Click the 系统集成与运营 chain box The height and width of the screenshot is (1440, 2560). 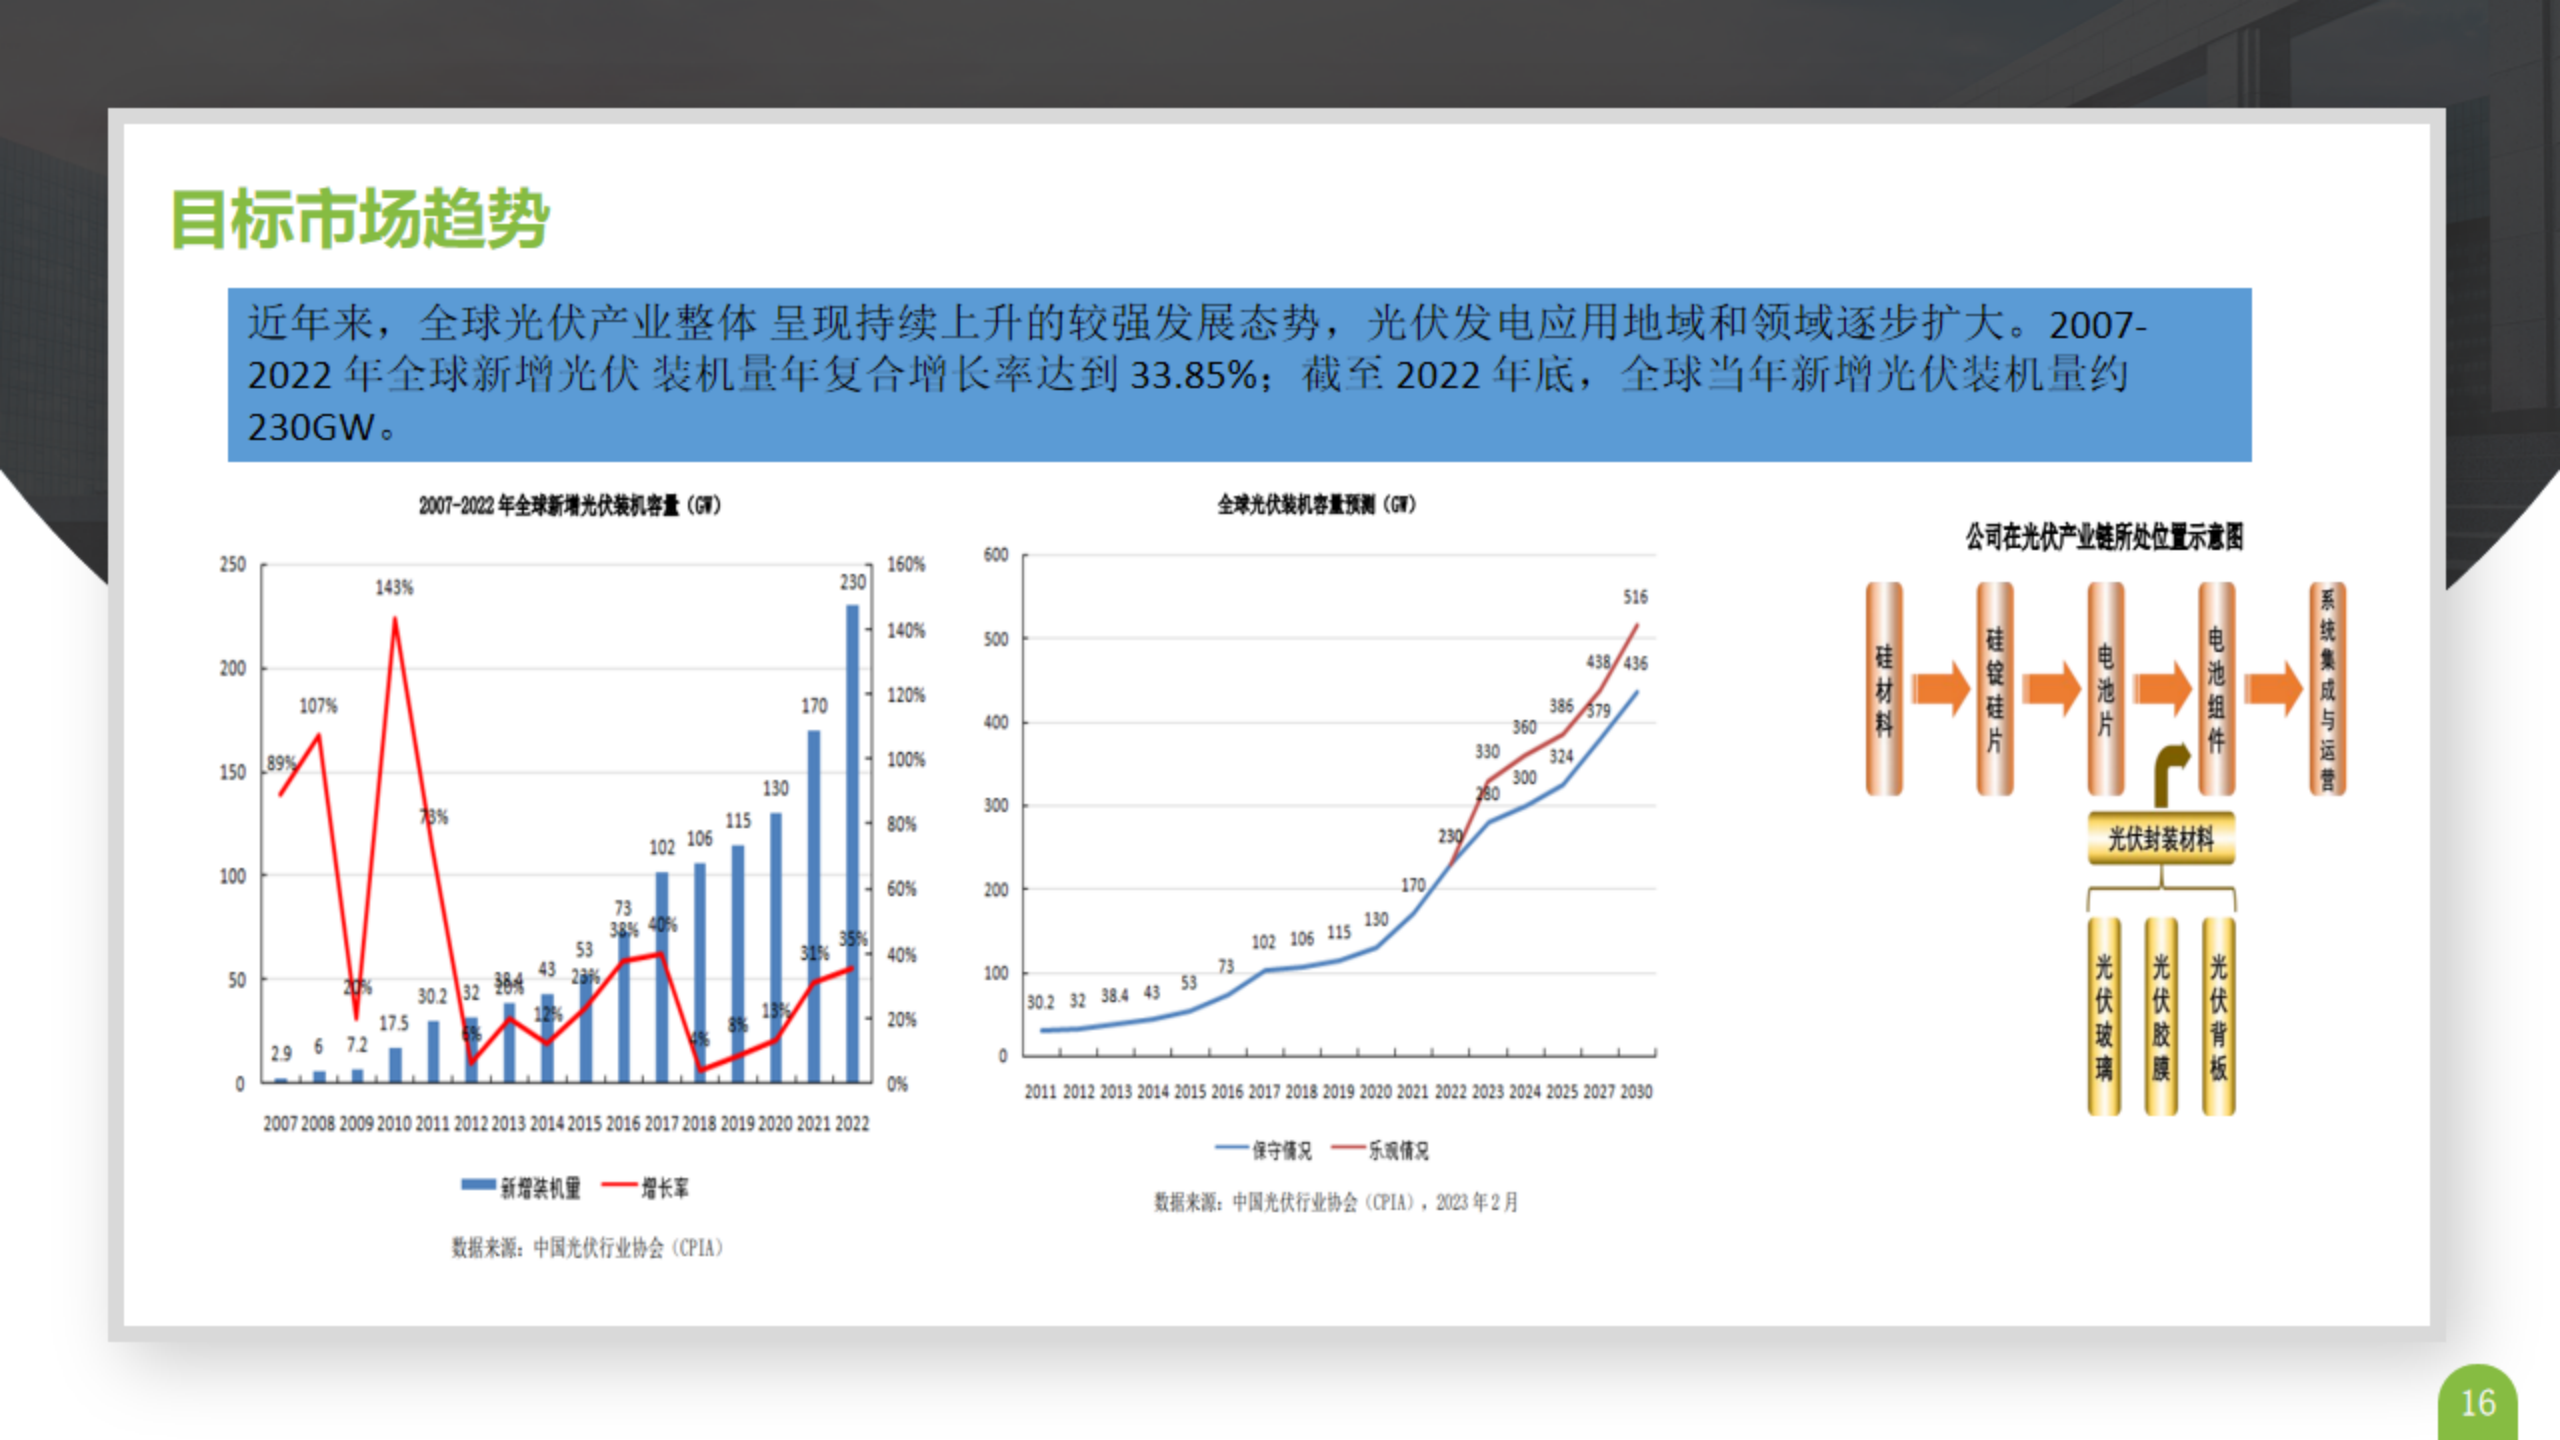pos(2327,689)
